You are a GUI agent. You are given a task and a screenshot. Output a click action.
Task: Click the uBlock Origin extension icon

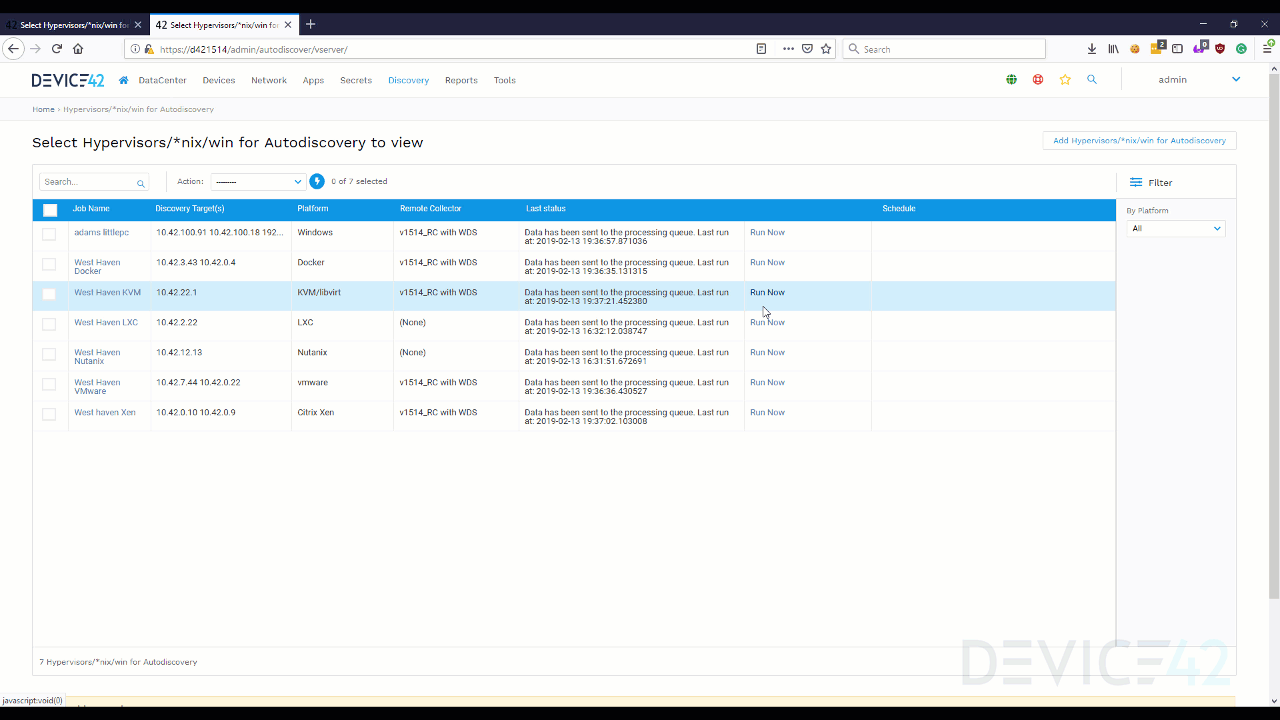(1220, 48)
